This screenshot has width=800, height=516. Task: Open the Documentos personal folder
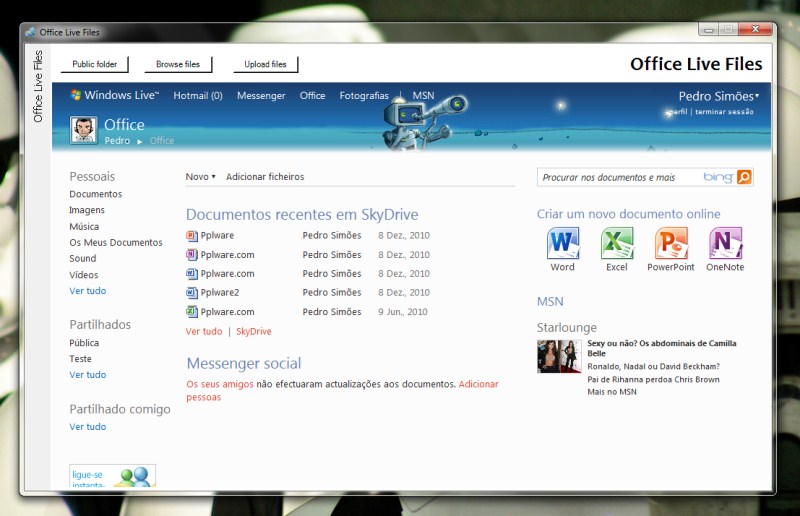click(x=95, y=194)
